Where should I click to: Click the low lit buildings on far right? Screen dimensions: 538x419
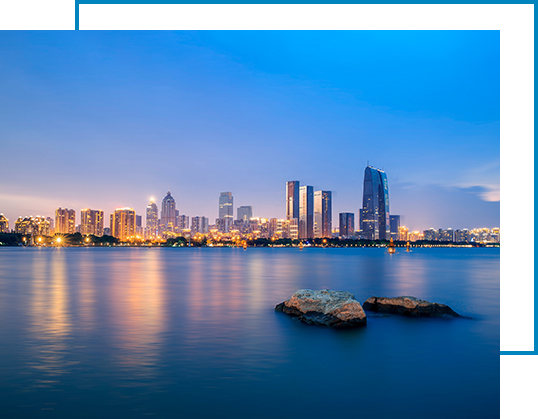tap(461, 235)
